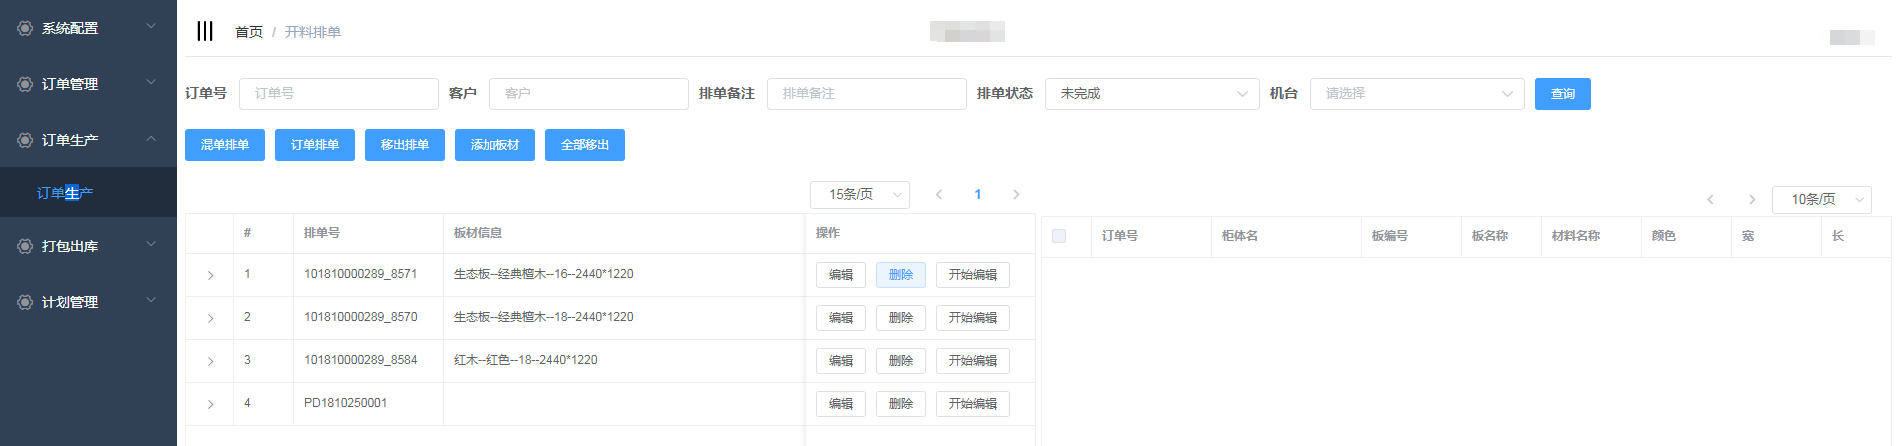Click 删除 button for row 3
Screen dimensions: 1898x446
click(900, 361)
